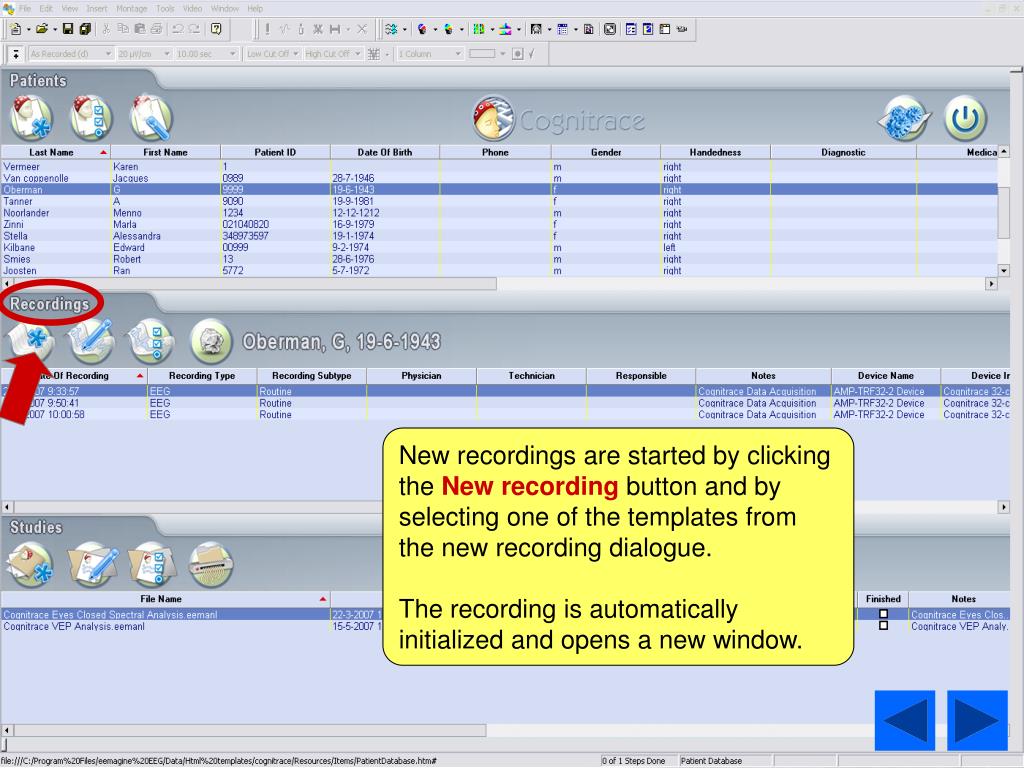Delete study with the shredder icon
1024x768 pixels.
pyautogui.click(x=211, y=564)
